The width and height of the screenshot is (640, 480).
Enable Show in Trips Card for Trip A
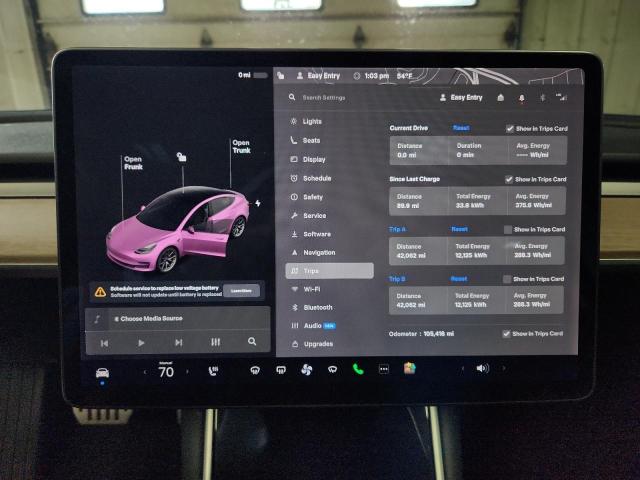(x=510, y=229)
